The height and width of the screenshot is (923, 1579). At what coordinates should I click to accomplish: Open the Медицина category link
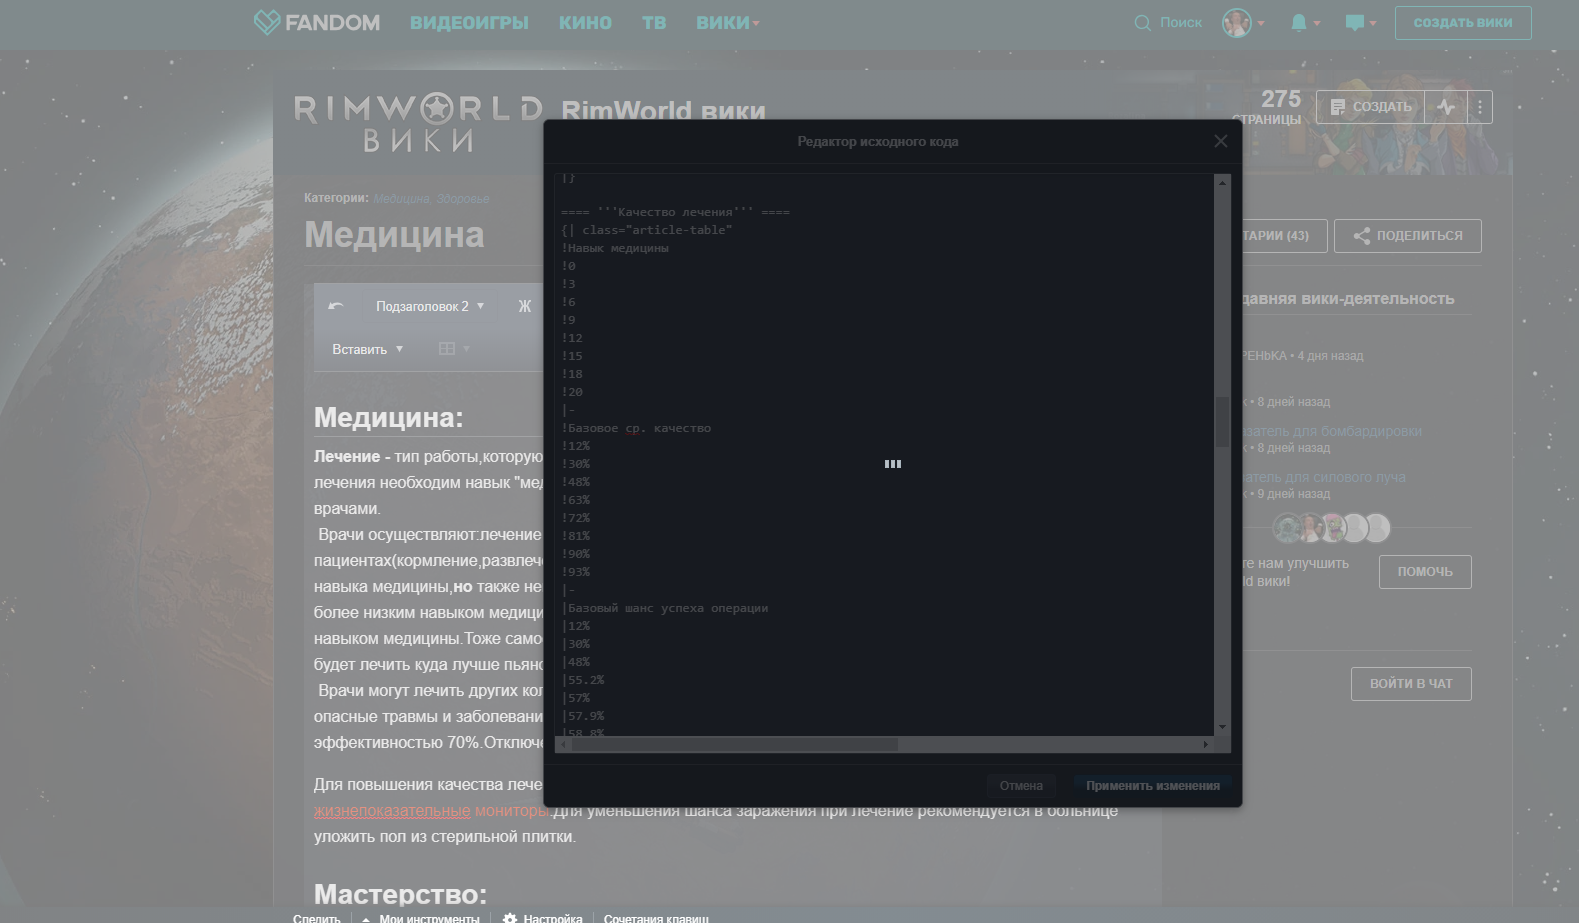coord(401,199)
